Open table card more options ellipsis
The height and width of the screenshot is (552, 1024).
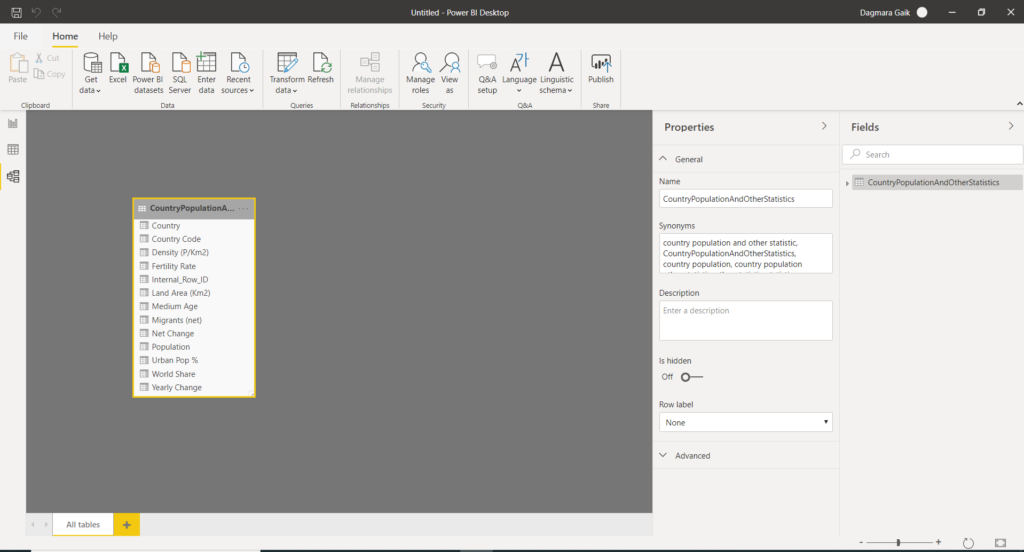pos(244,208)
